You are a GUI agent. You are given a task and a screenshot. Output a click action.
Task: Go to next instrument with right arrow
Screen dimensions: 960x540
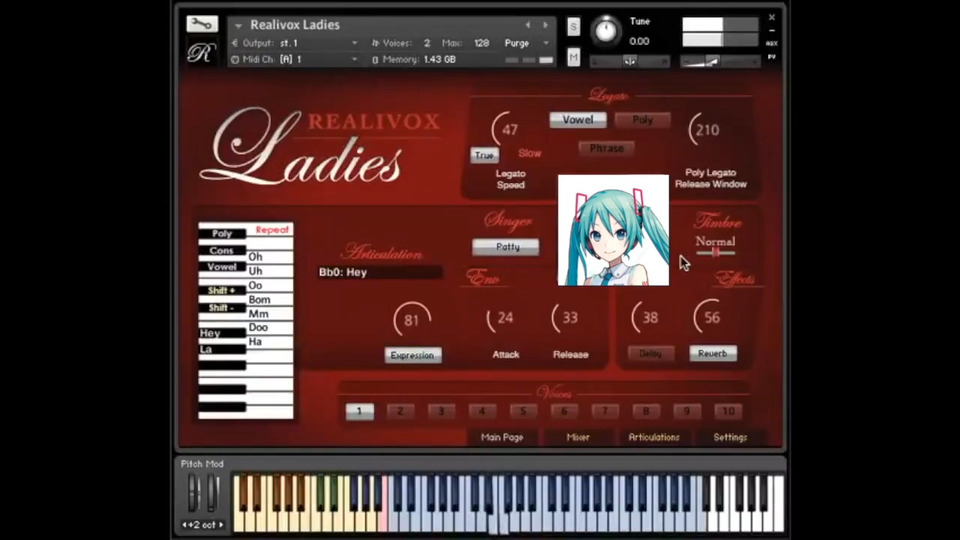[x=546, y=25]
